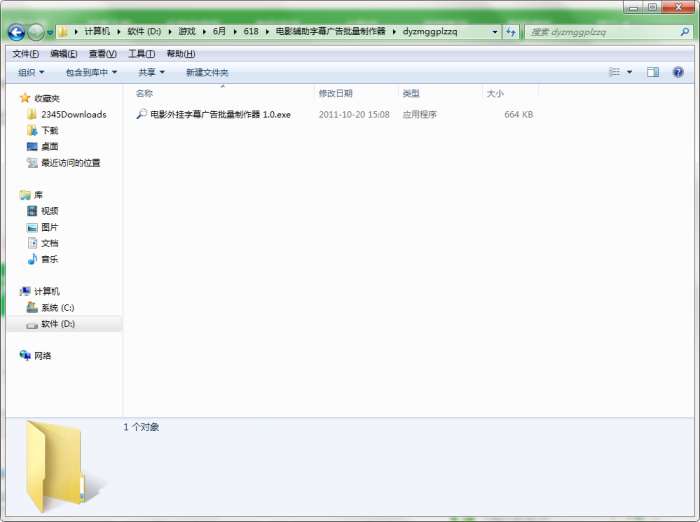This screenshot has height=522, width=700.
Task: Click the refresh button beside address bar
Action: click(x=511, y=32)
